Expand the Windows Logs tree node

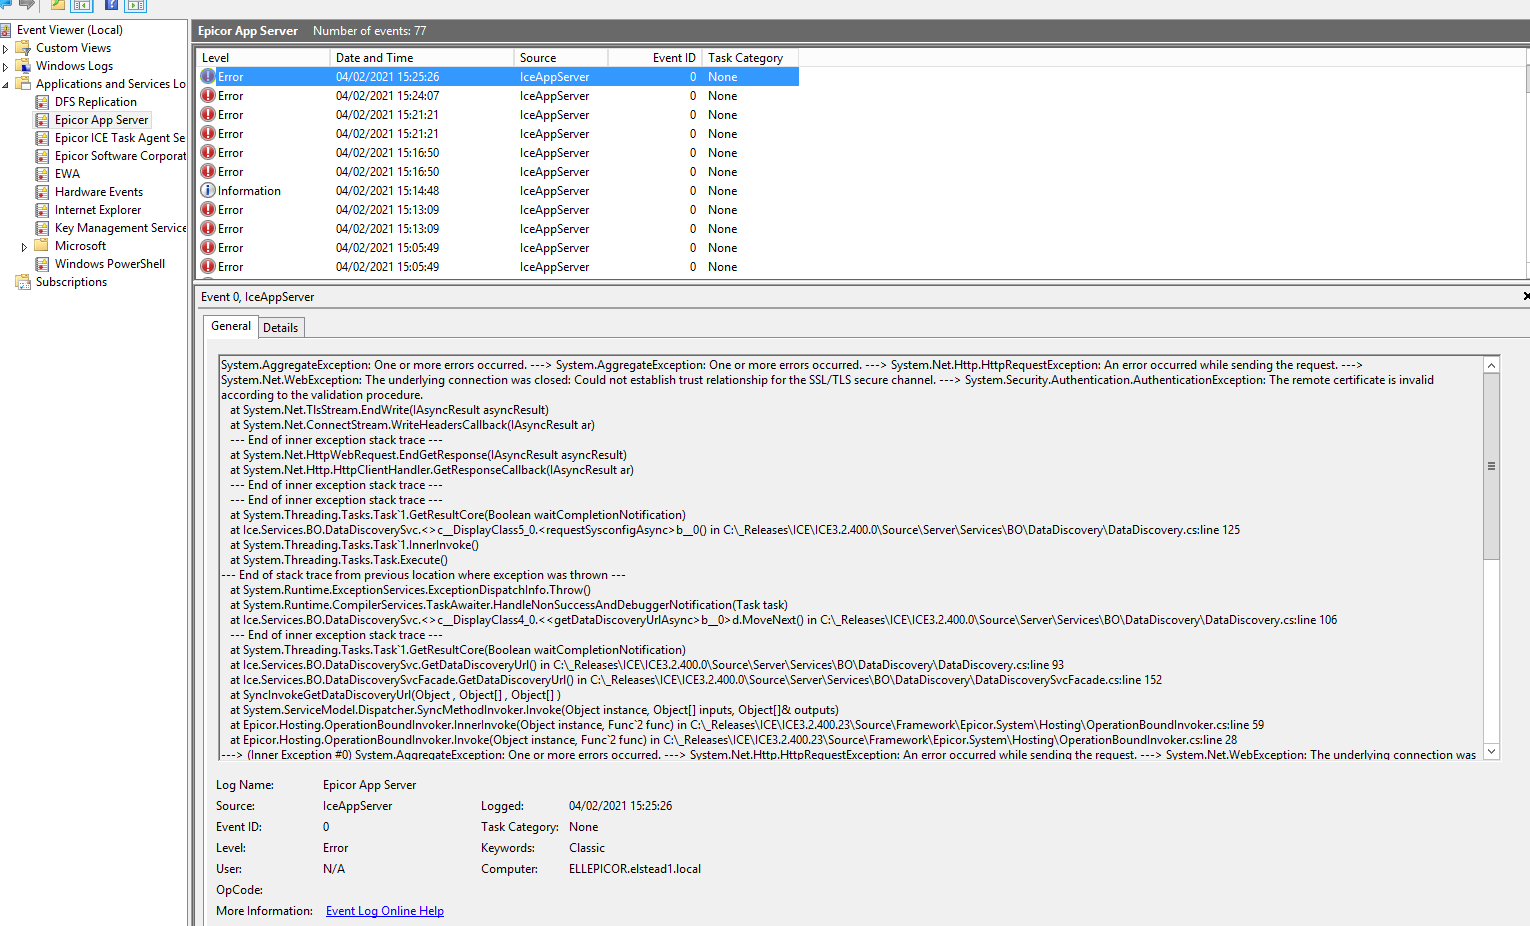[x=6, y=66]
